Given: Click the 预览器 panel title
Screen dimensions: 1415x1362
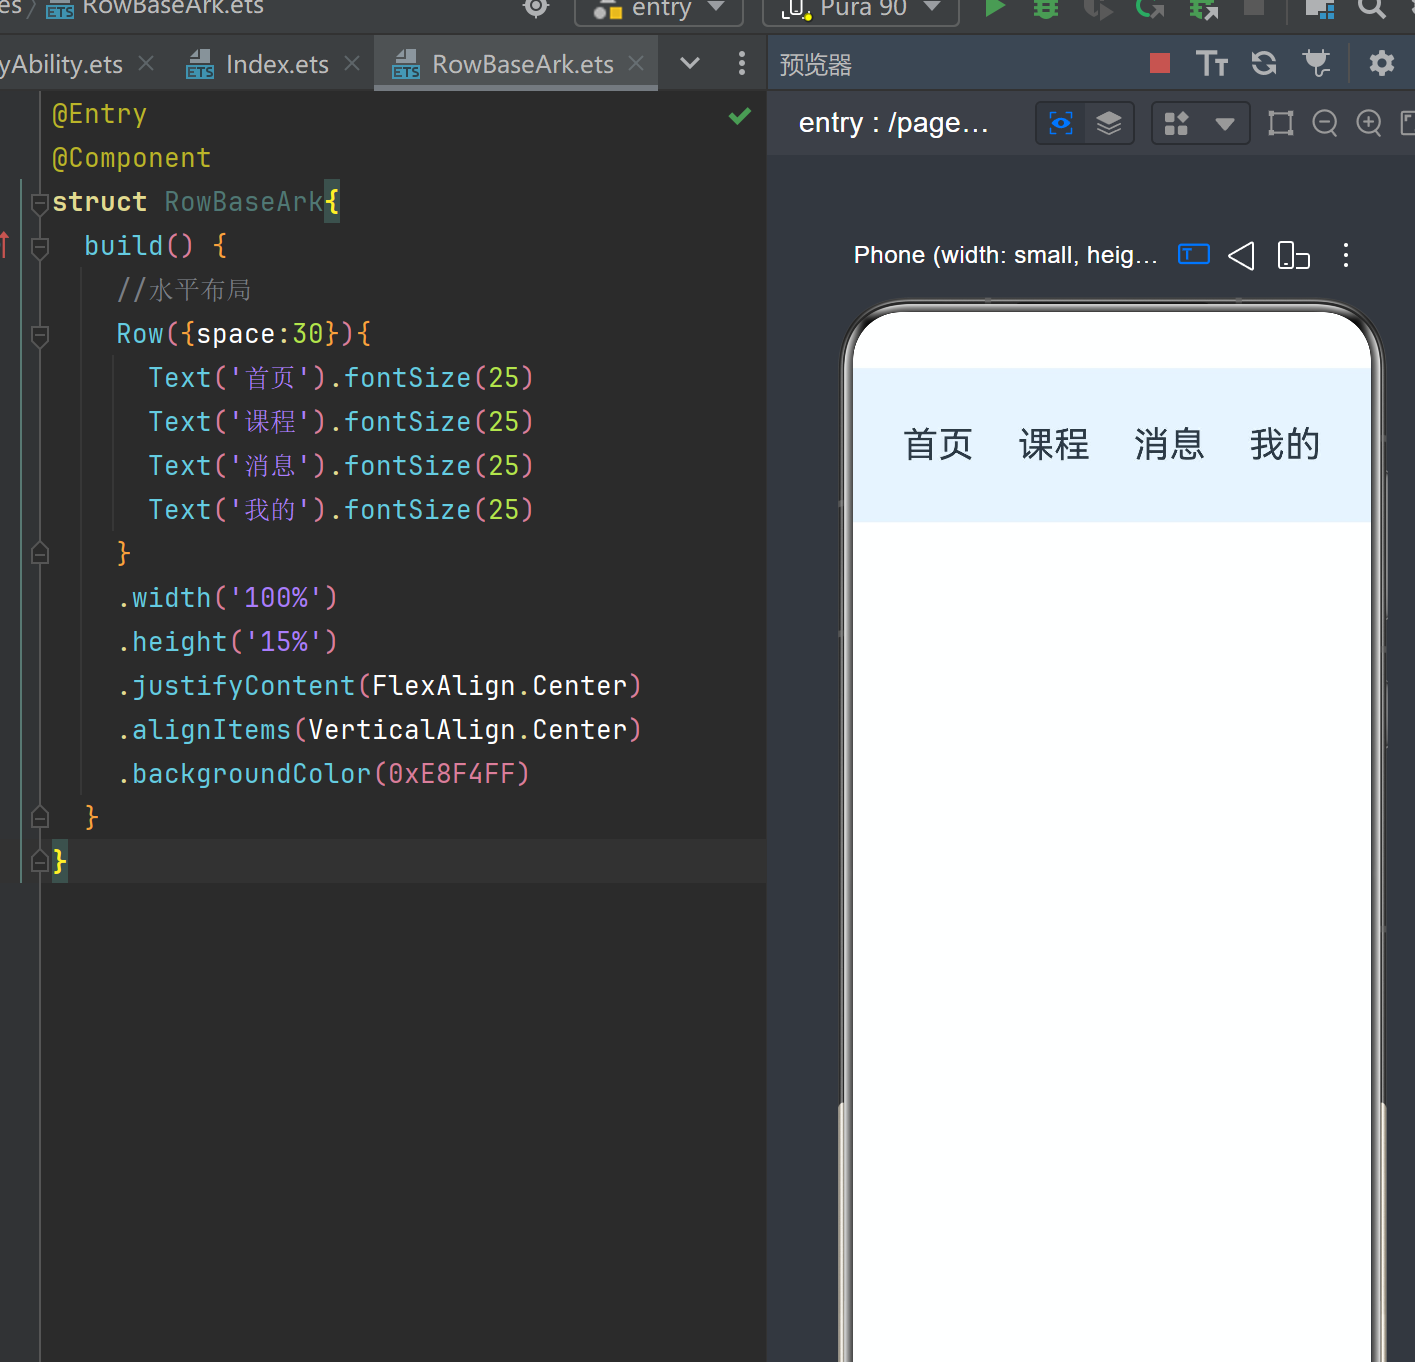Looking at the screenshot, I should tap(816, 65).
